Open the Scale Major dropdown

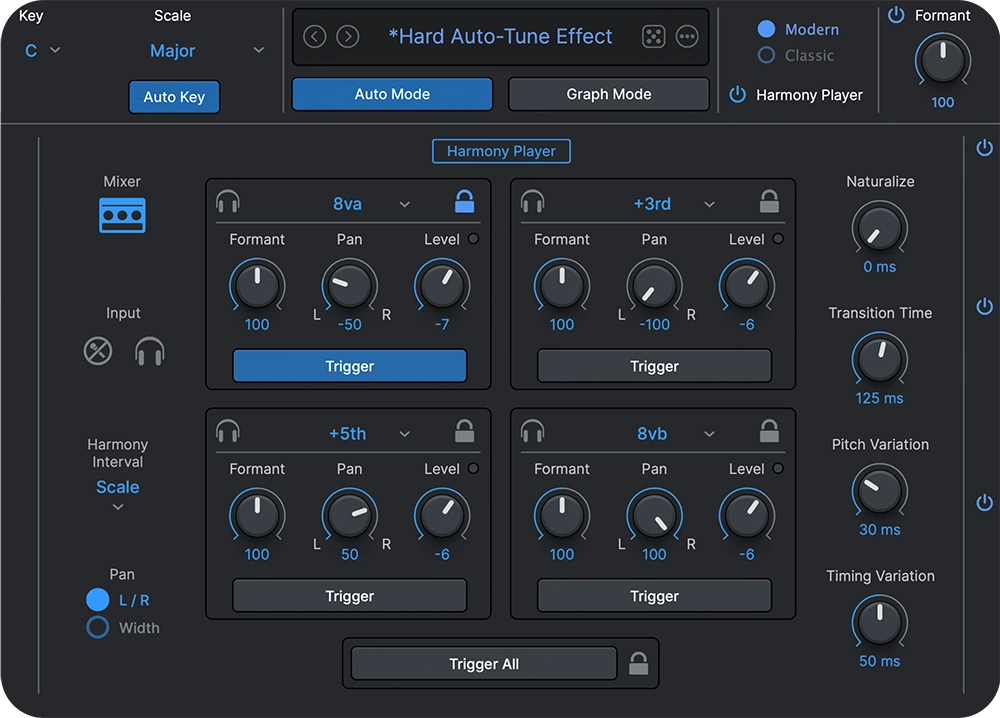click(x=203, y=51)
